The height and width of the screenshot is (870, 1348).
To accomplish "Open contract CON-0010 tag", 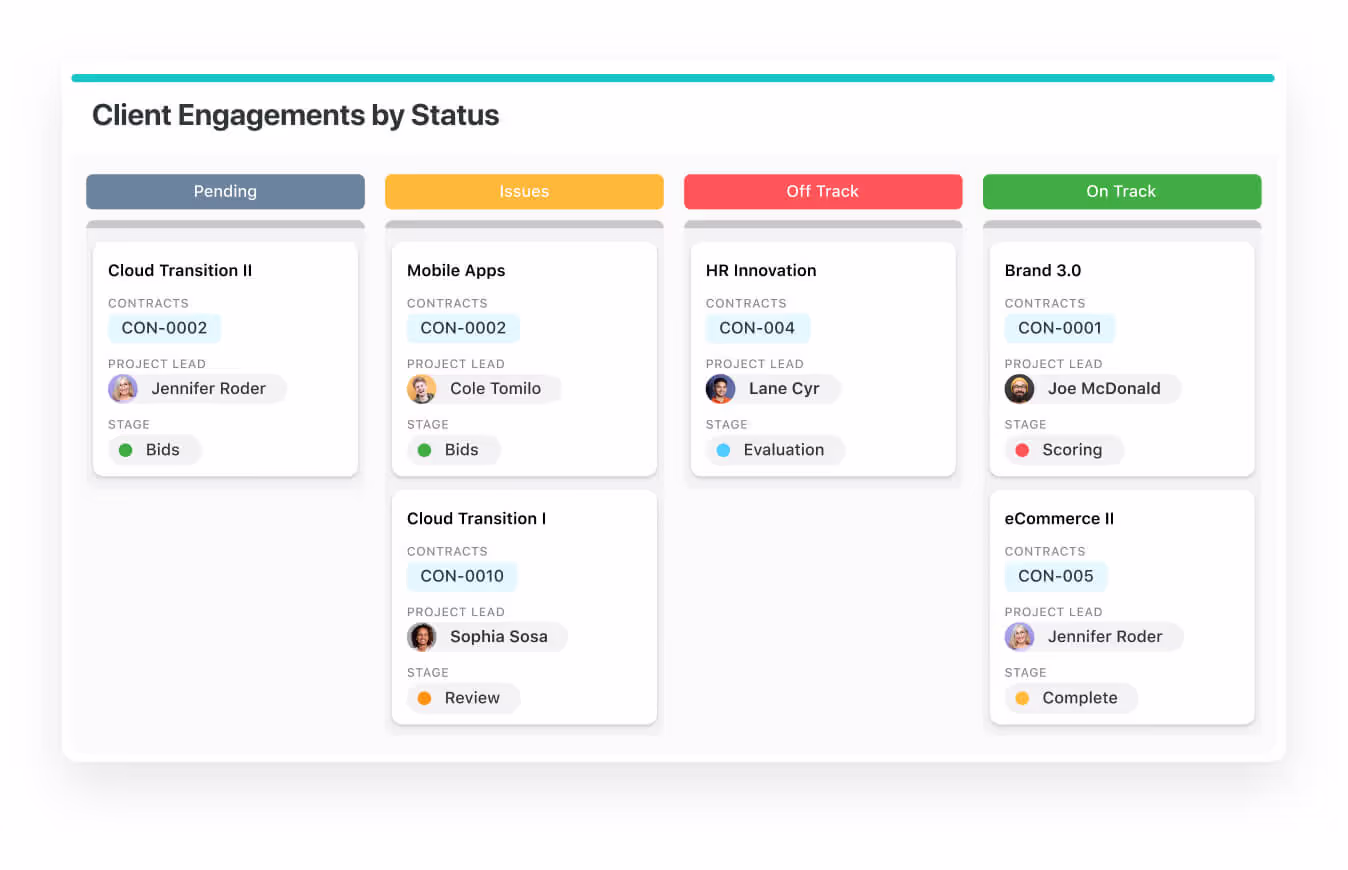I will click(x=462, y=576).
